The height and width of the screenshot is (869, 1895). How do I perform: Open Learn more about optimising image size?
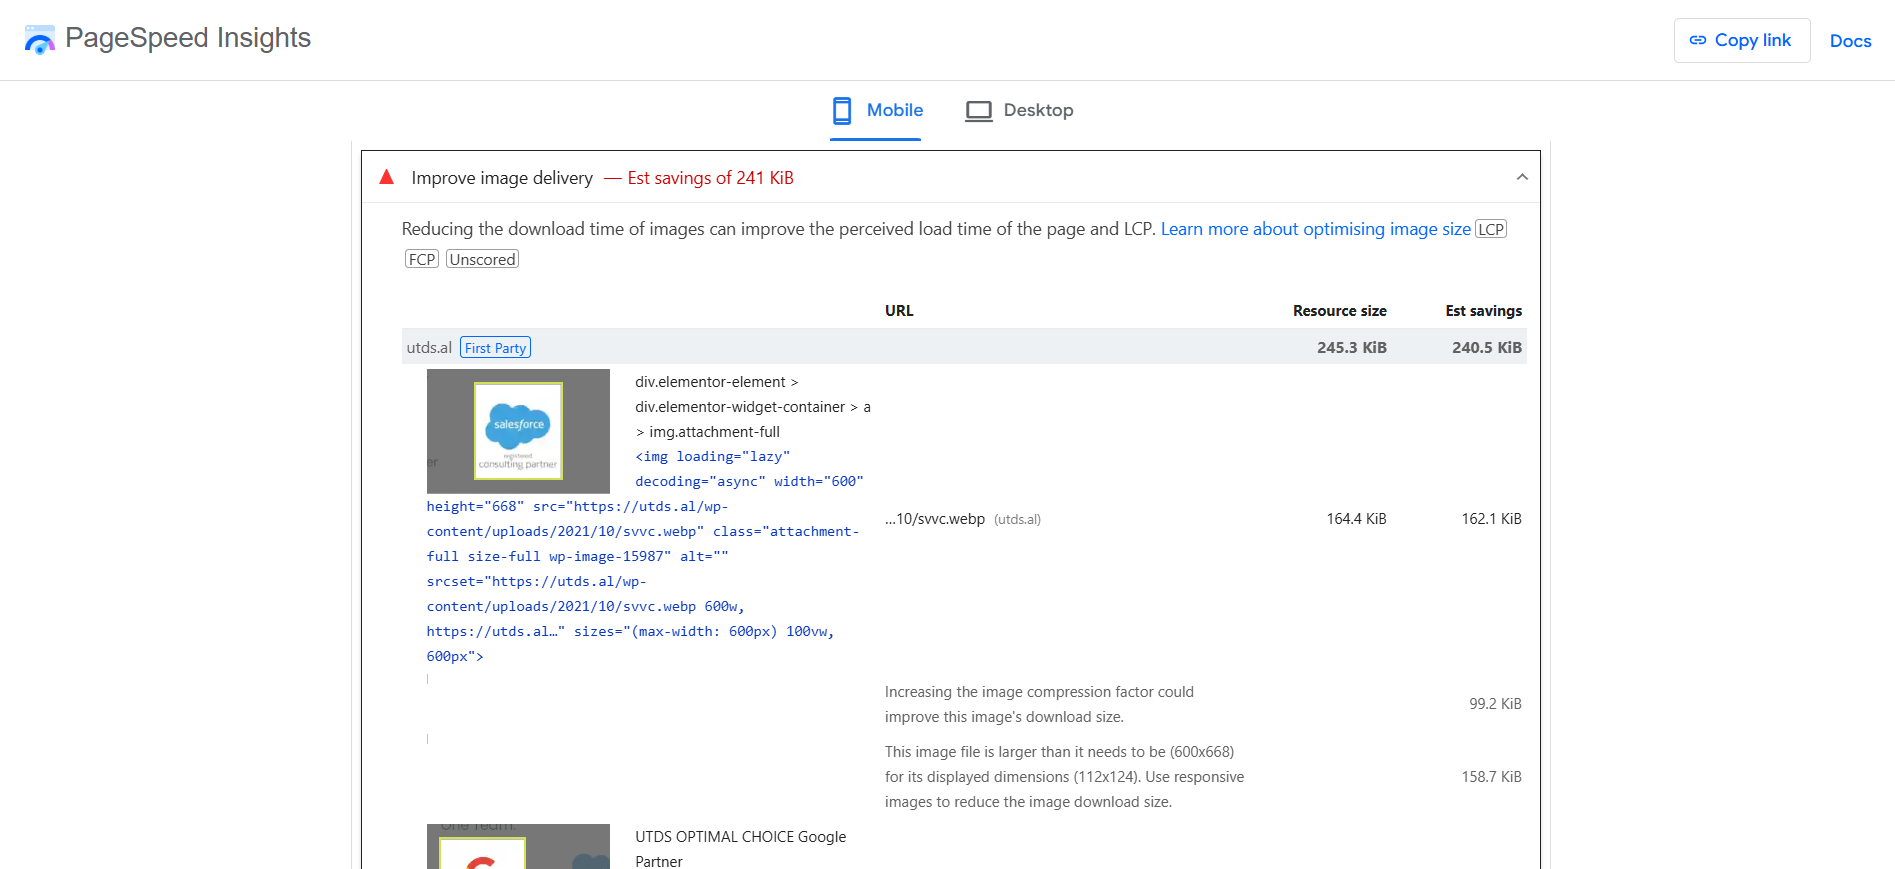coord(1315,229)
